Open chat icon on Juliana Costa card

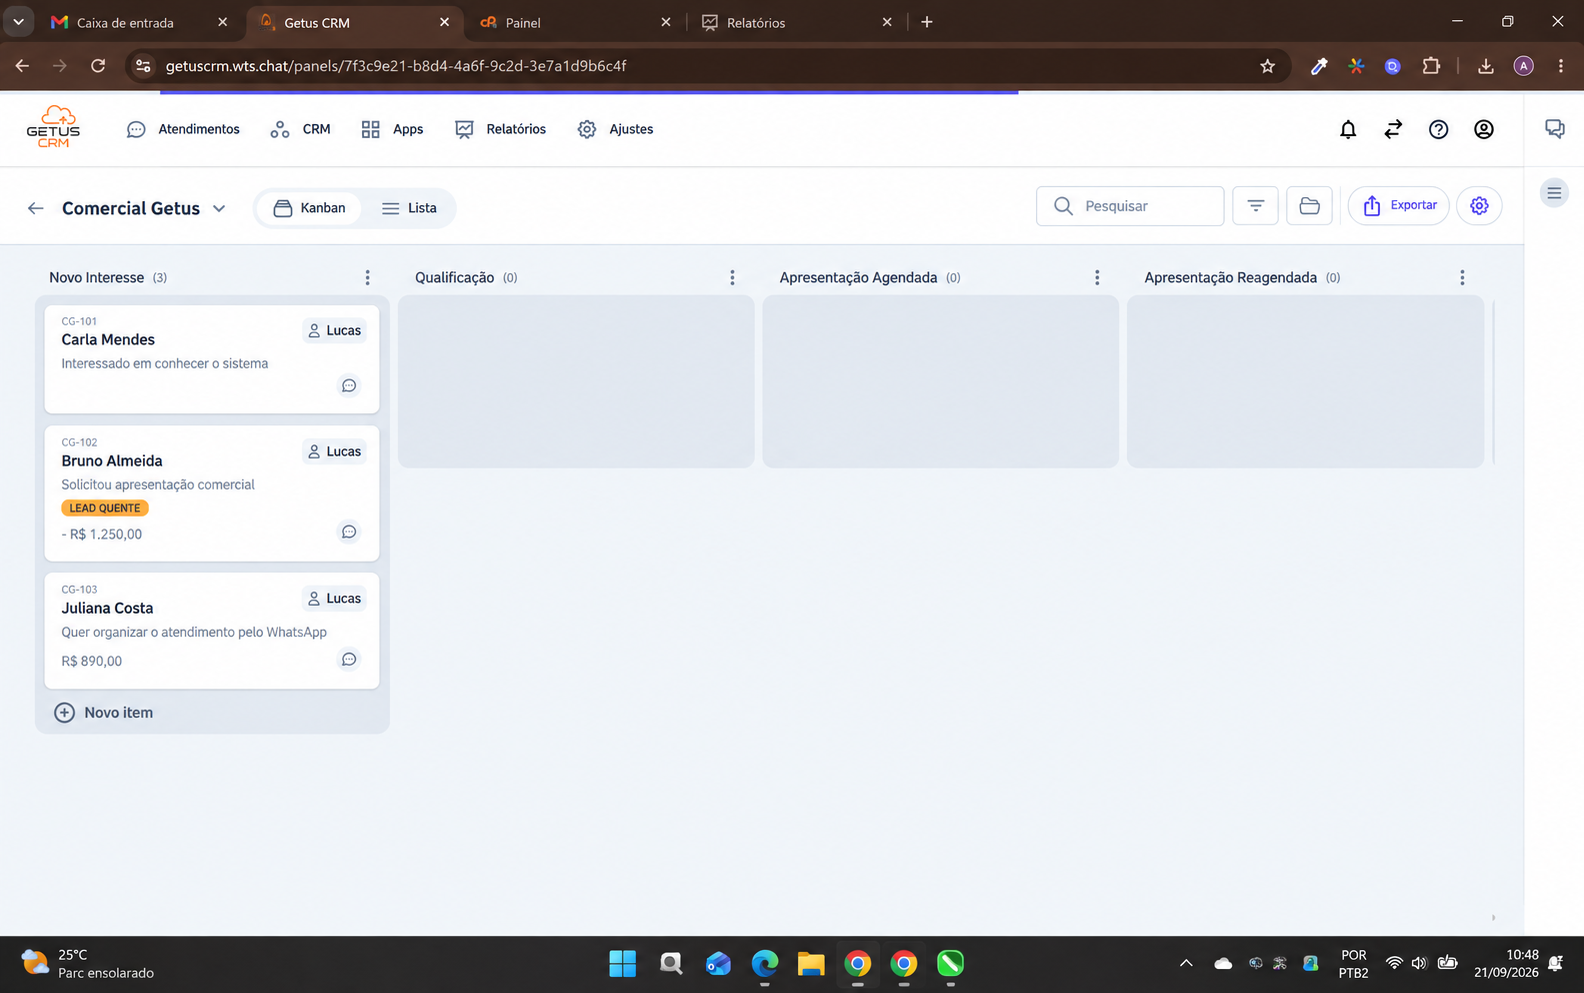(x=349, y=659)
